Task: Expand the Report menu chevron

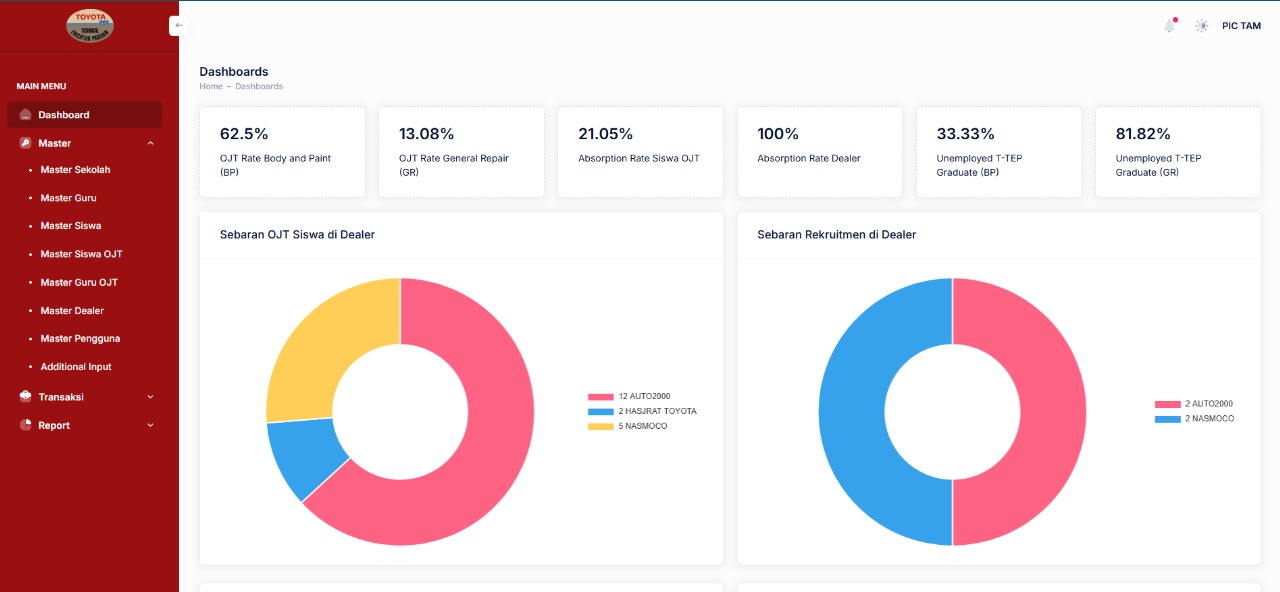Action: 151,425
